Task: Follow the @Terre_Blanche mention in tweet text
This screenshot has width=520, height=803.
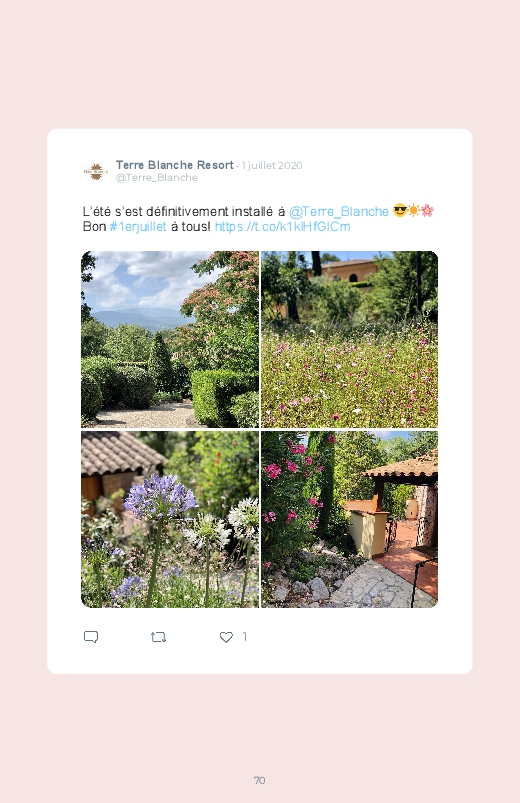Action: click(x=339, y=212)
